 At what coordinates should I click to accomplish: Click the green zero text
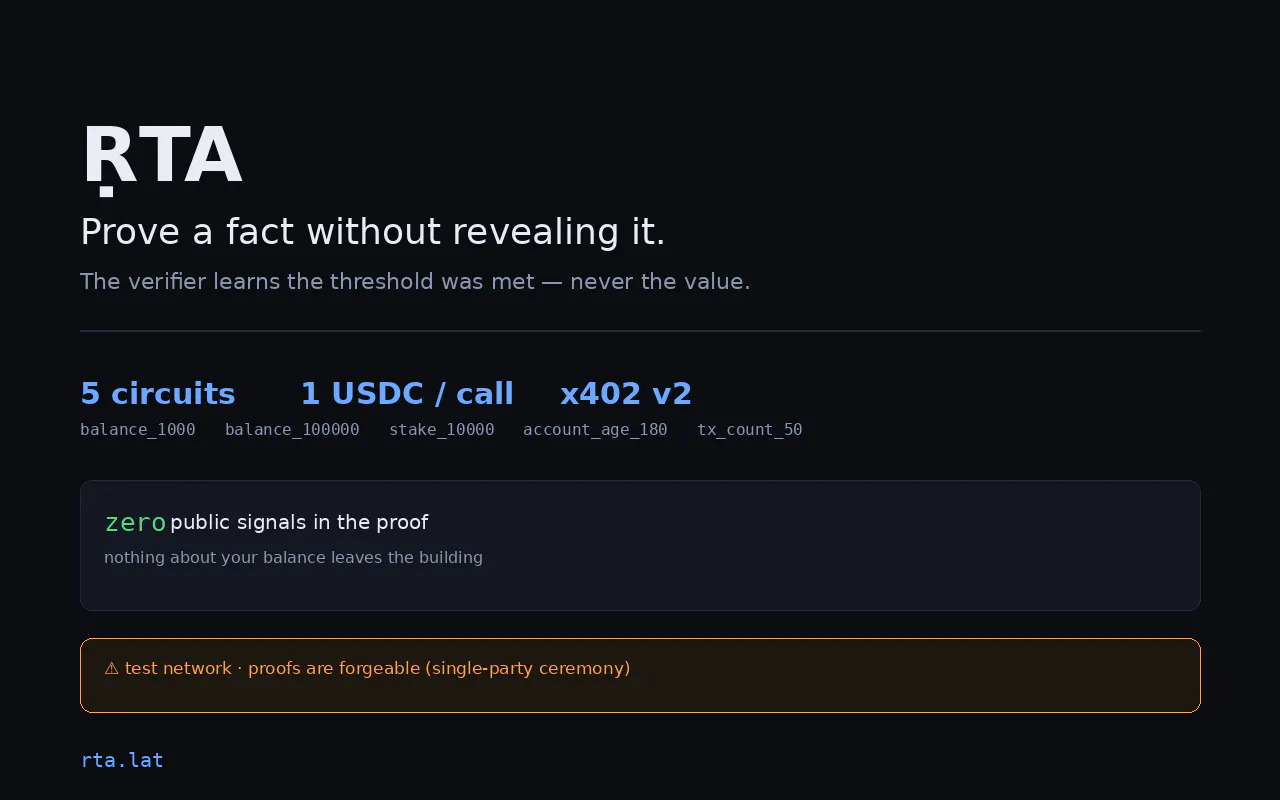click(x=135, y=523)
